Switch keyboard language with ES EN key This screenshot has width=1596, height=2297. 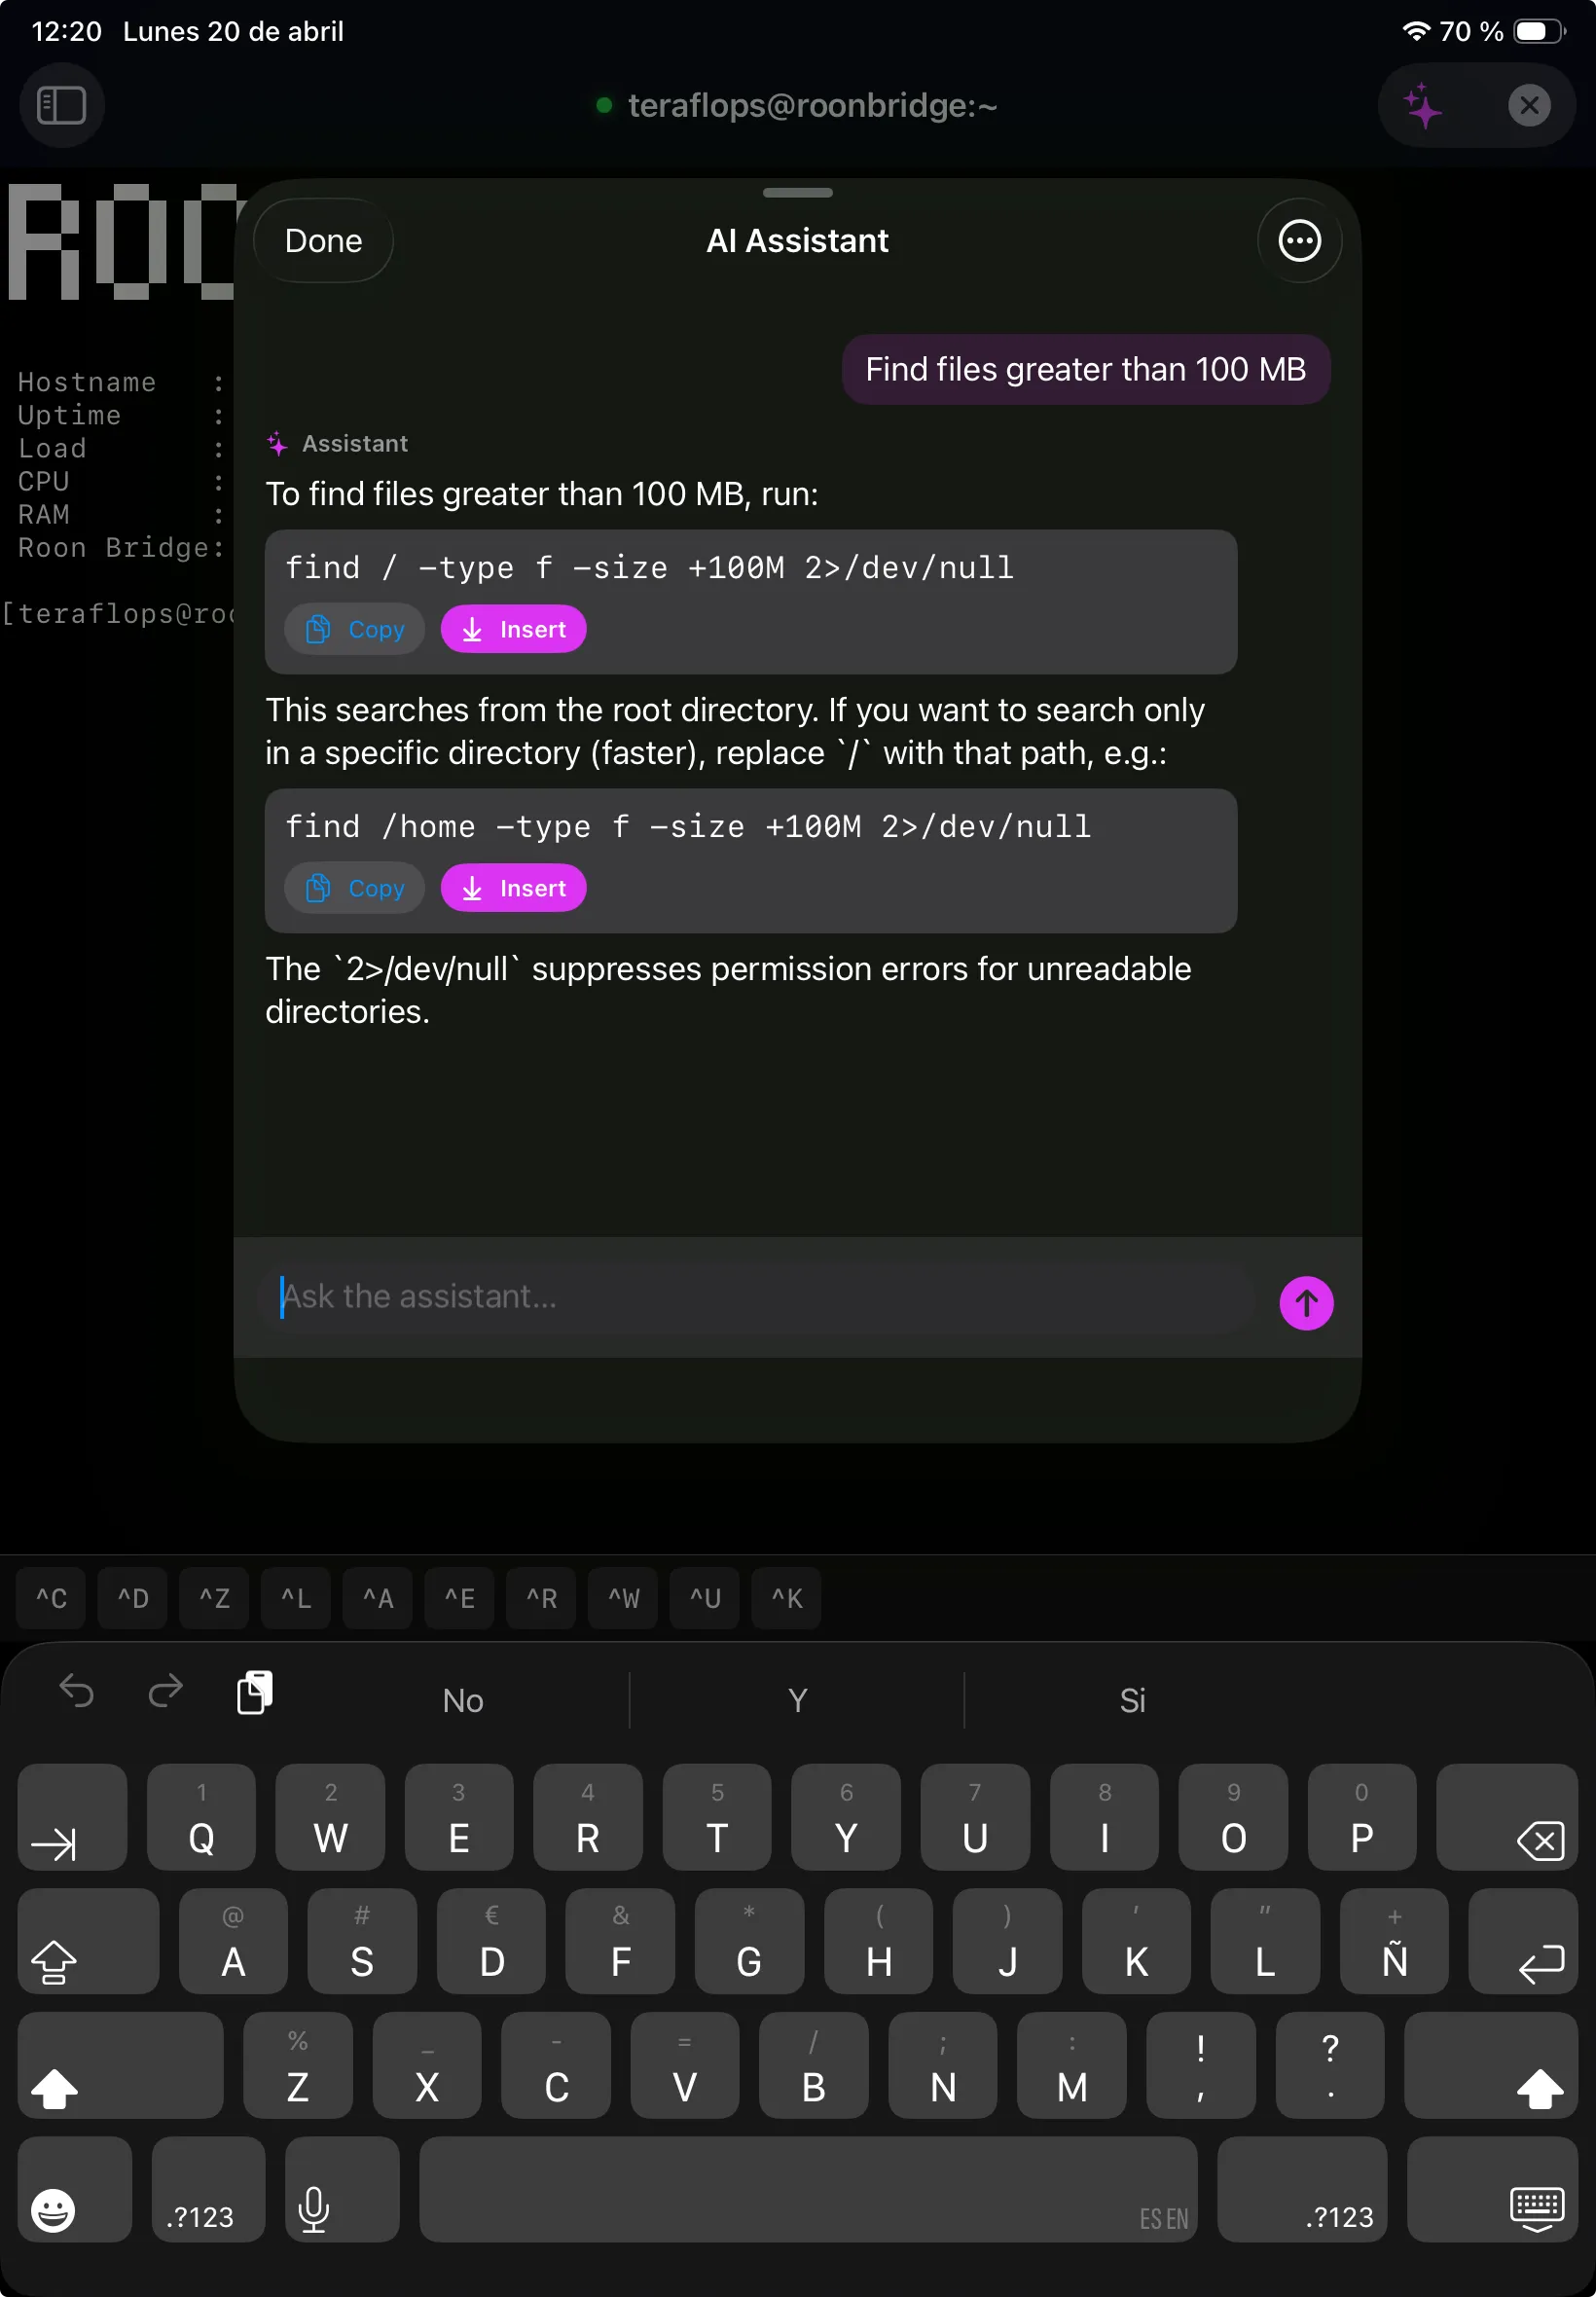pyautogui.click(x=1163, y=2216)
